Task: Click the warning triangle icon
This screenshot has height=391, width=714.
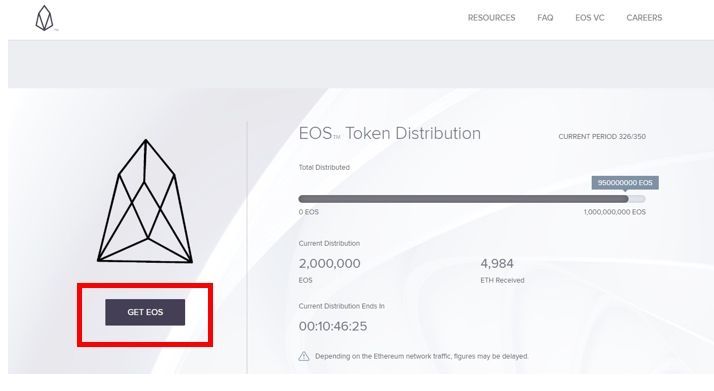Action: (x=304, y=356)
